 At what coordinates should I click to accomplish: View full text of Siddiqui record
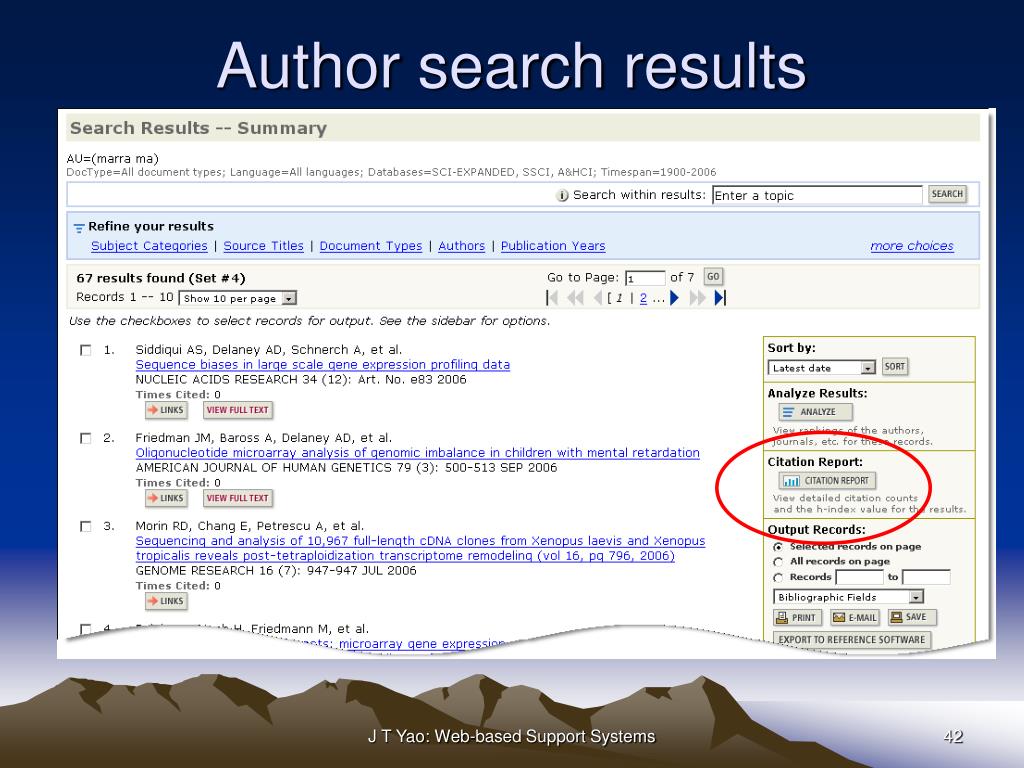point(238,410)
